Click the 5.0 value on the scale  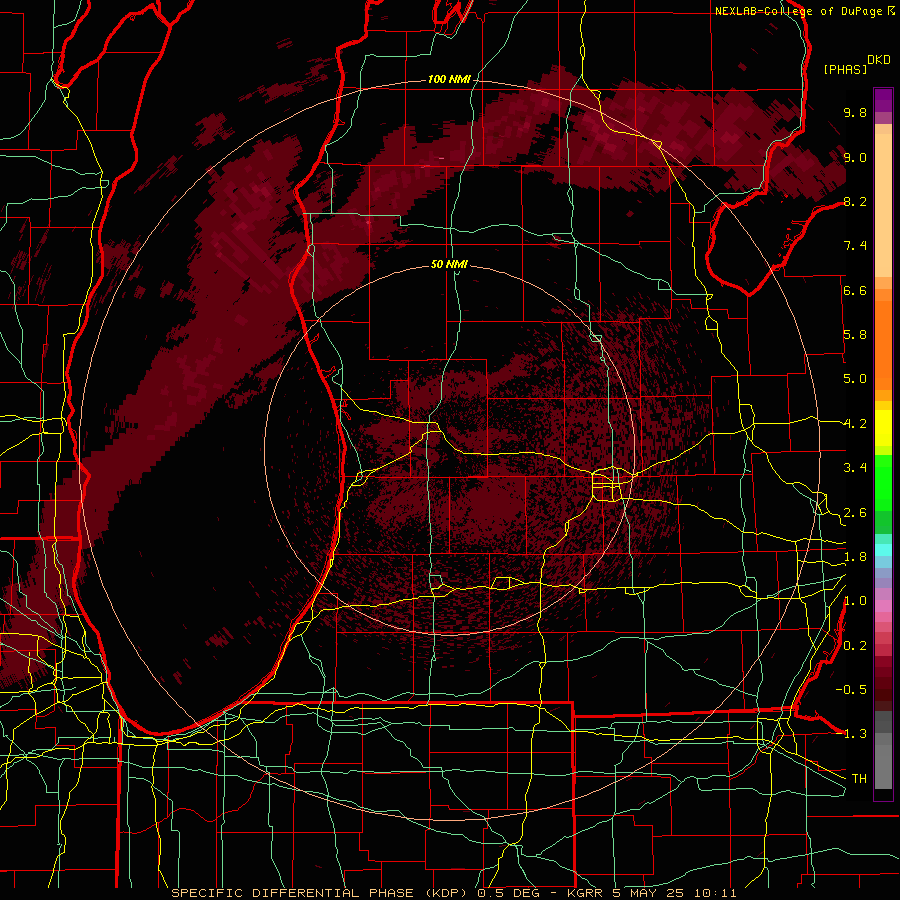click(x=855, y=379)
